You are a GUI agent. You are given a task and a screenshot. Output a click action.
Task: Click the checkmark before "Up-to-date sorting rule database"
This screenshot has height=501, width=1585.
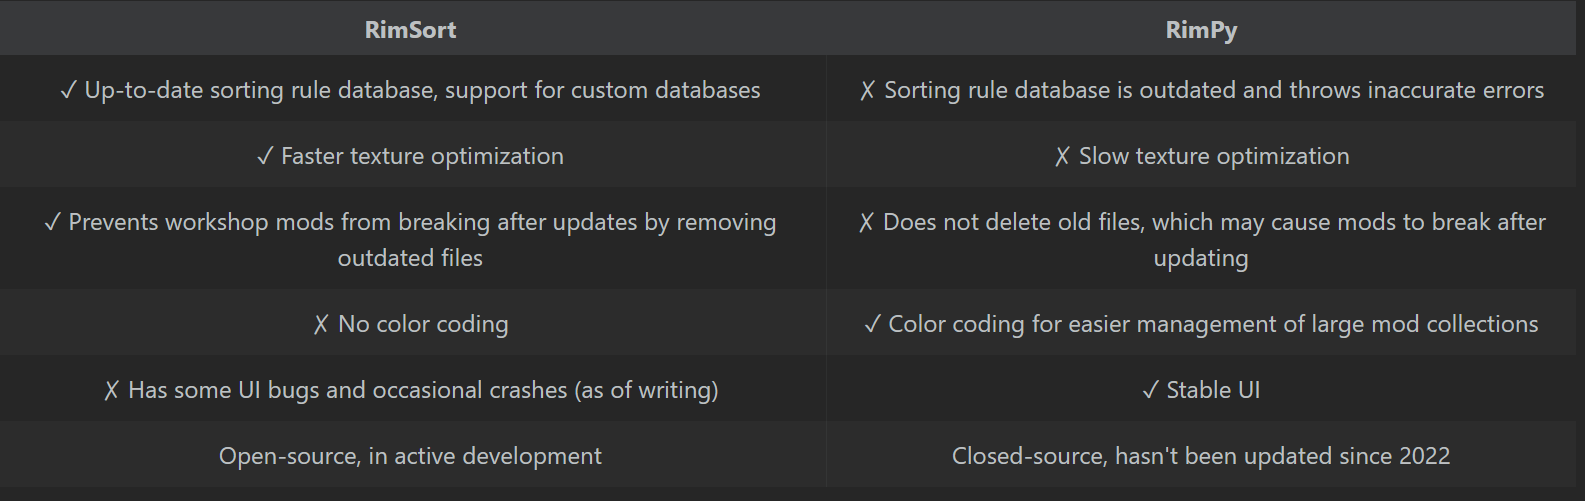tap(68, 90)
